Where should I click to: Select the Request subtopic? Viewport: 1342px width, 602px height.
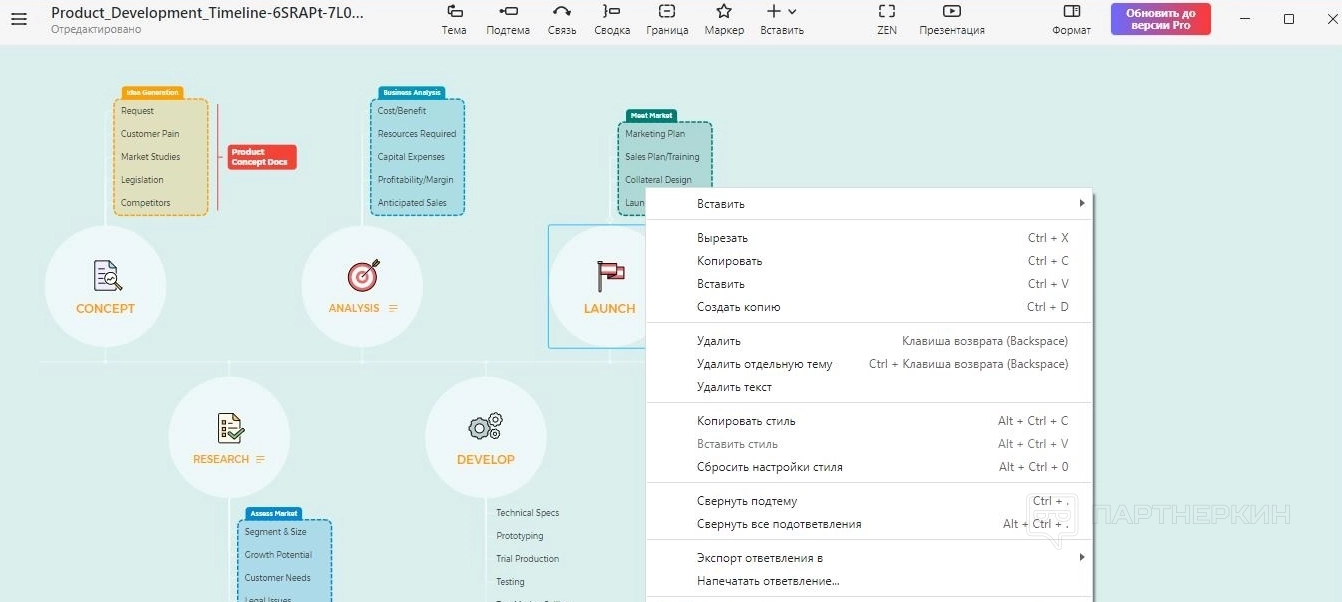pyautogui.click(x=138, y=111)
